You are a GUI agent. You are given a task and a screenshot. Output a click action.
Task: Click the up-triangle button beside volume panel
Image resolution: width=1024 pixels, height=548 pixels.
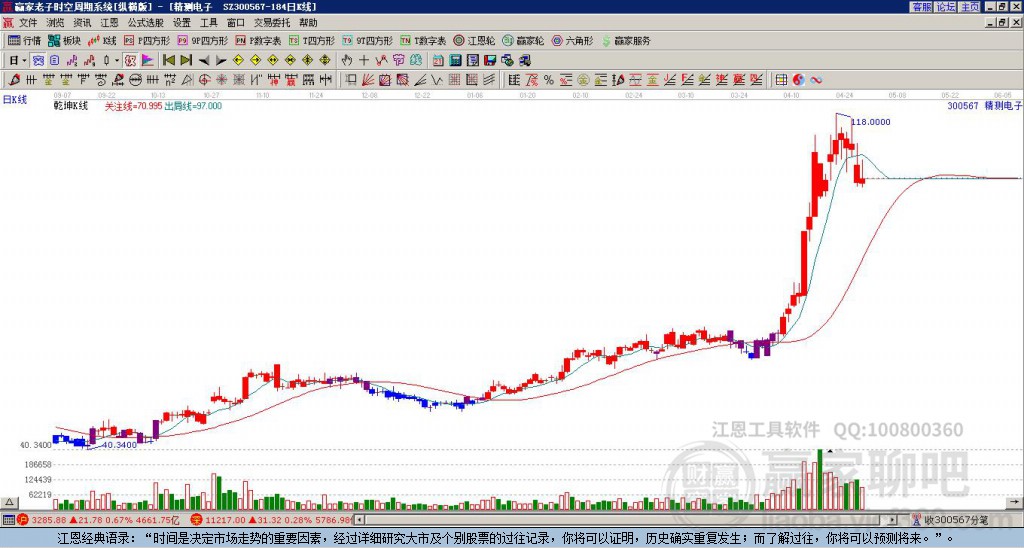click(8, 502)
